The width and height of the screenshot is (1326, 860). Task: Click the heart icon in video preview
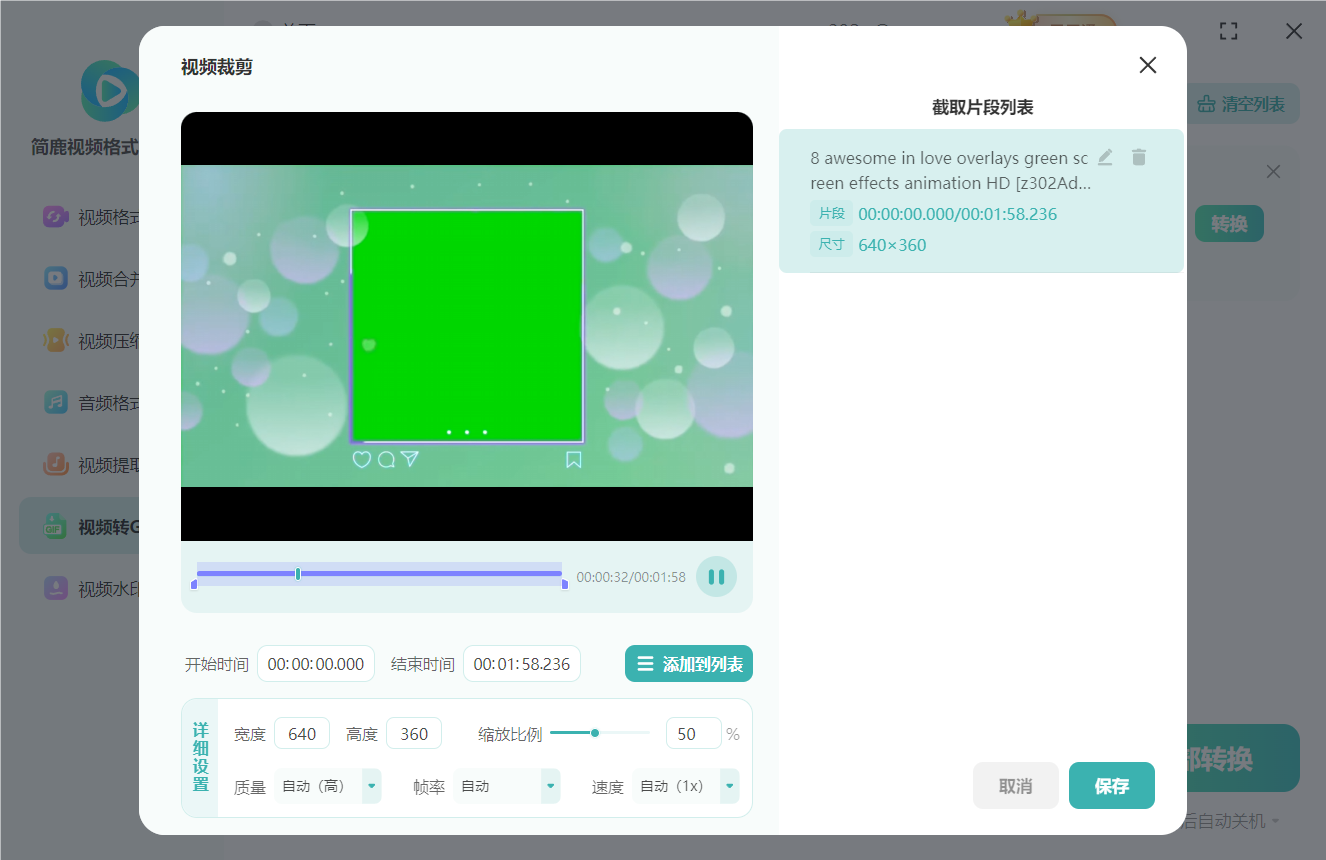(362, 459)
